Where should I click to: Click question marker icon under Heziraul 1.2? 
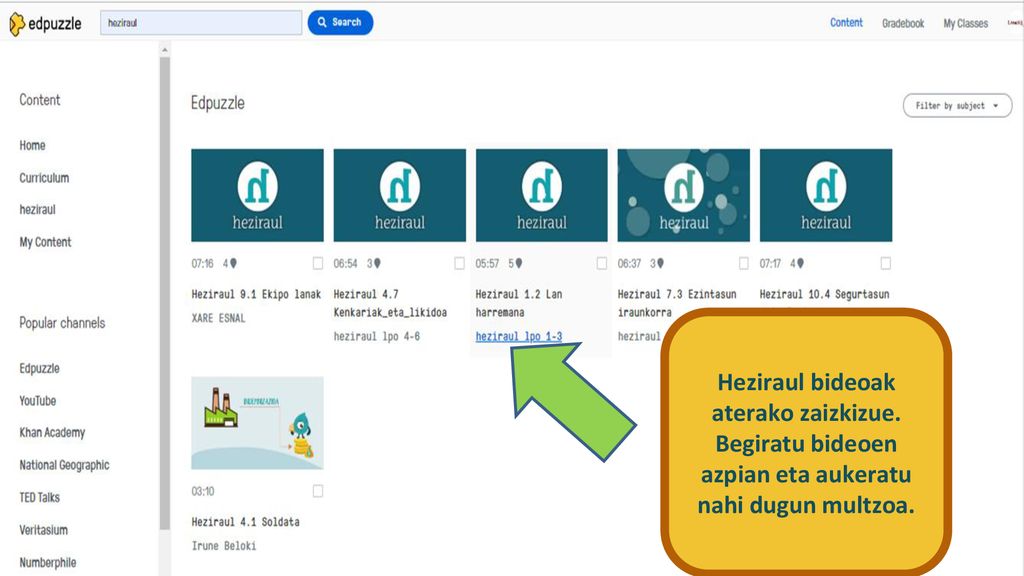(519, 263)
